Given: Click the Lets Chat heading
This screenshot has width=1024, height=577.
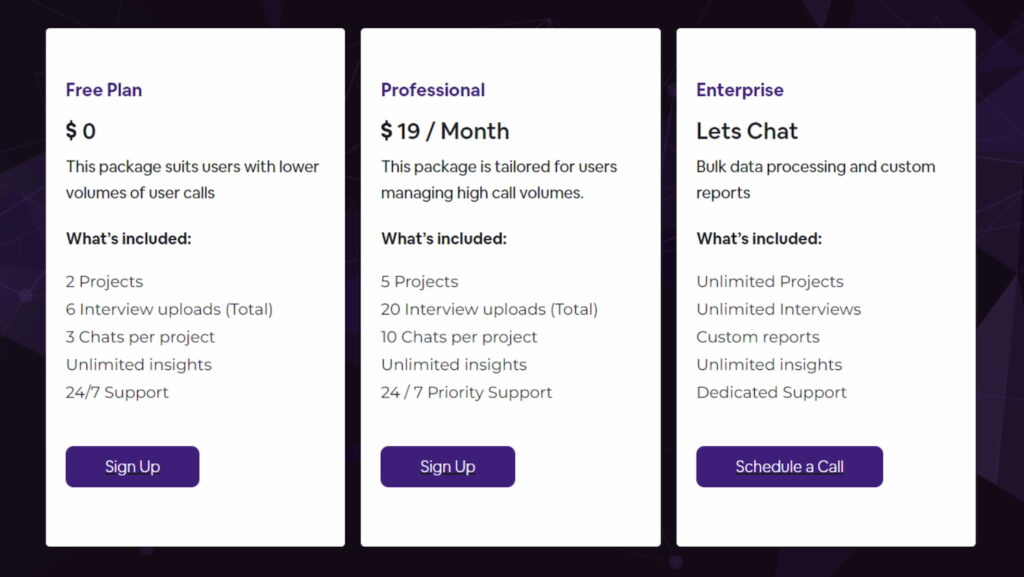Looking at the screenshot, I should (x=747, y=131).
